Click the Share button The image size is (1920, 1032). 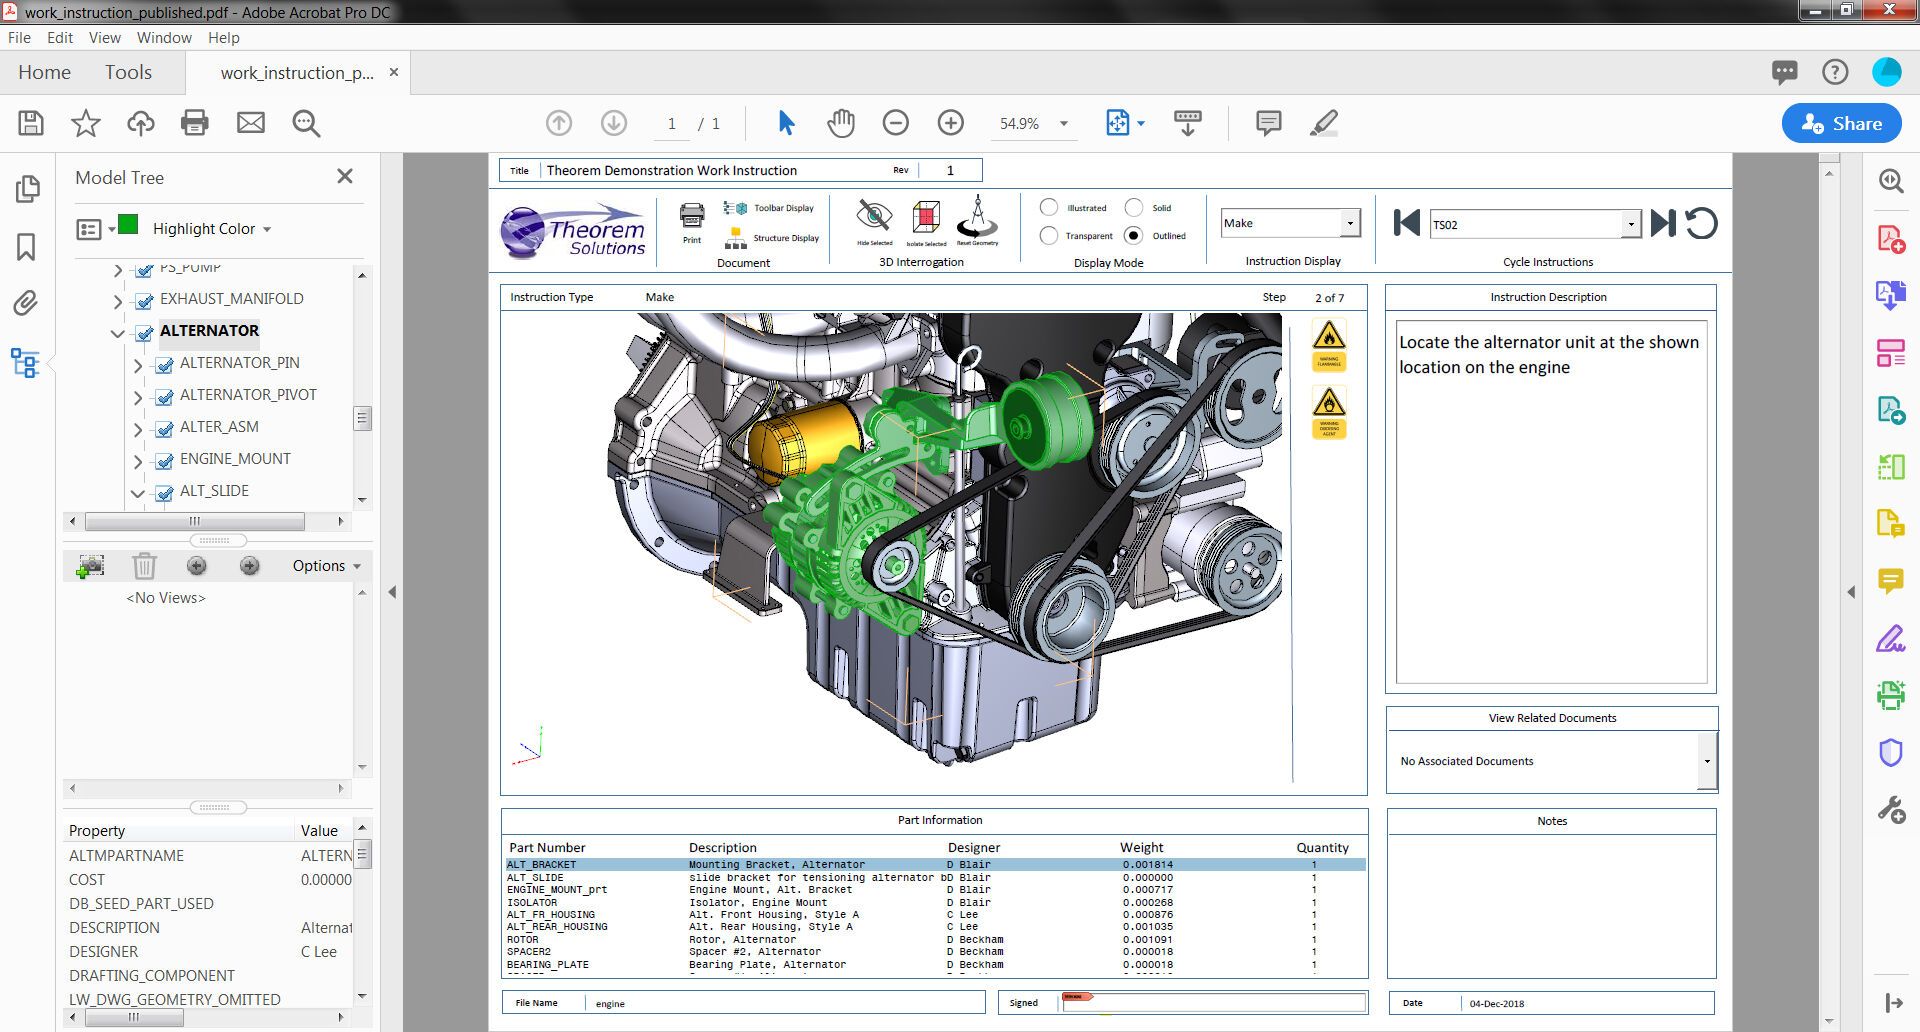(1841, 123)
